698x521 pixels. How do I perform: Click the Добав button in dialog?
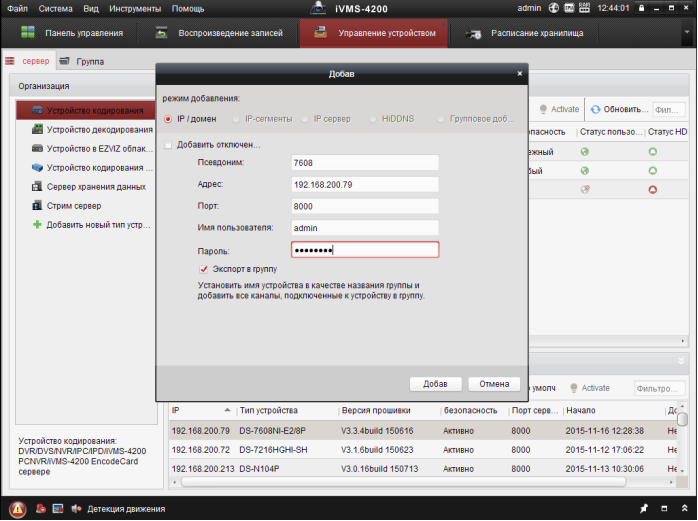435,384
